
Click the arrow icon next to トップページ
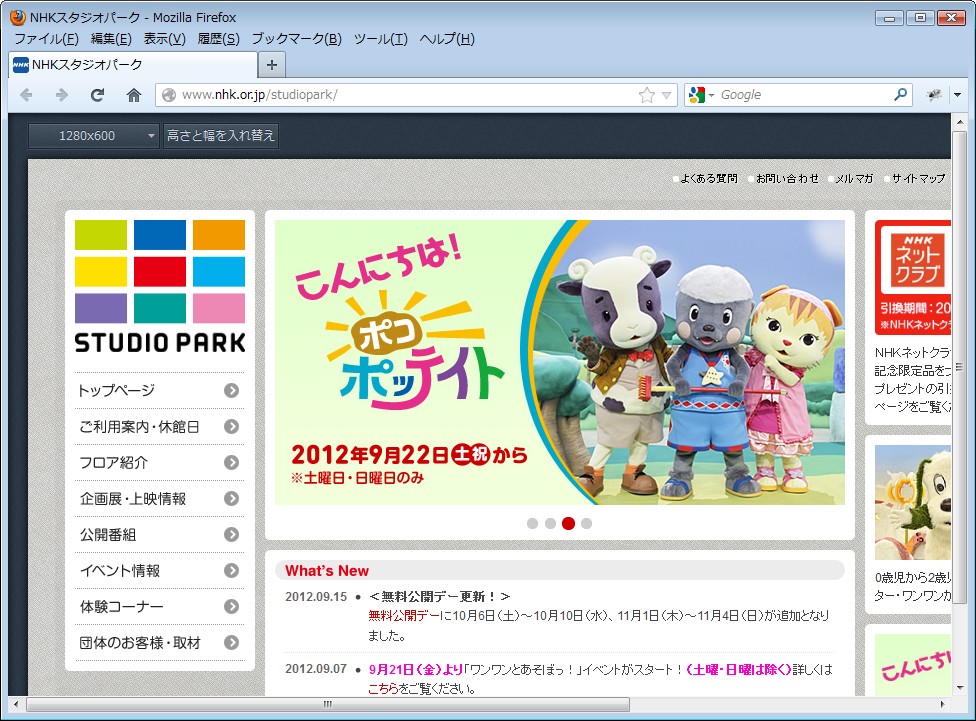(x=232, y=390)
